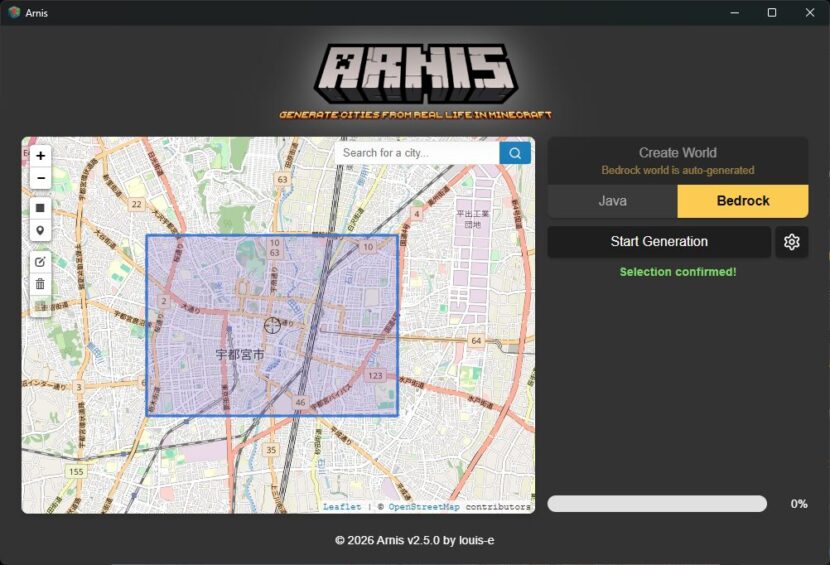Focus the Search for a city field
This screenshot has height=565, width=830.
coord(416,153)
